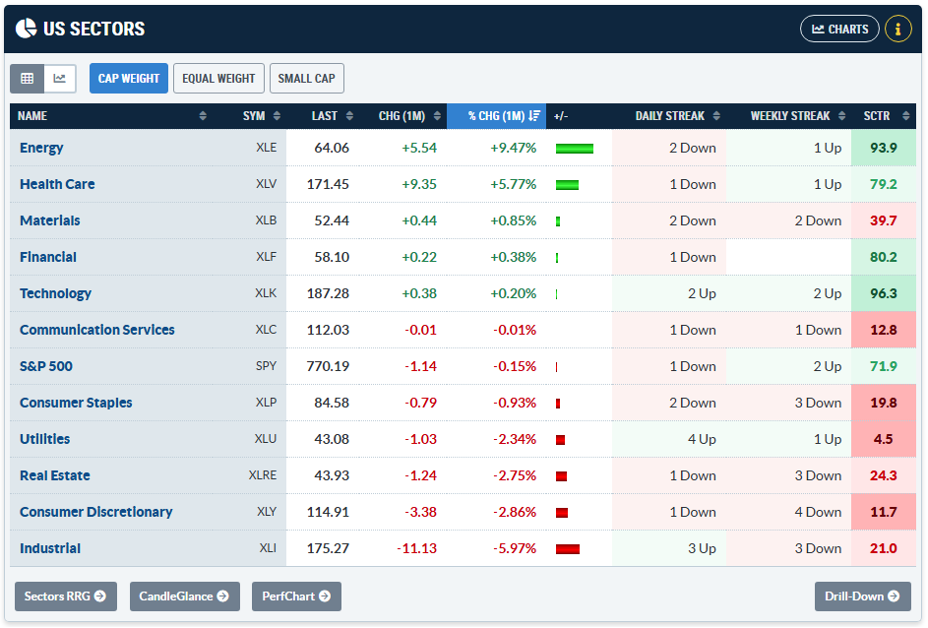Open the CandleGlance button
928x628 pixels.
[185, 596]
